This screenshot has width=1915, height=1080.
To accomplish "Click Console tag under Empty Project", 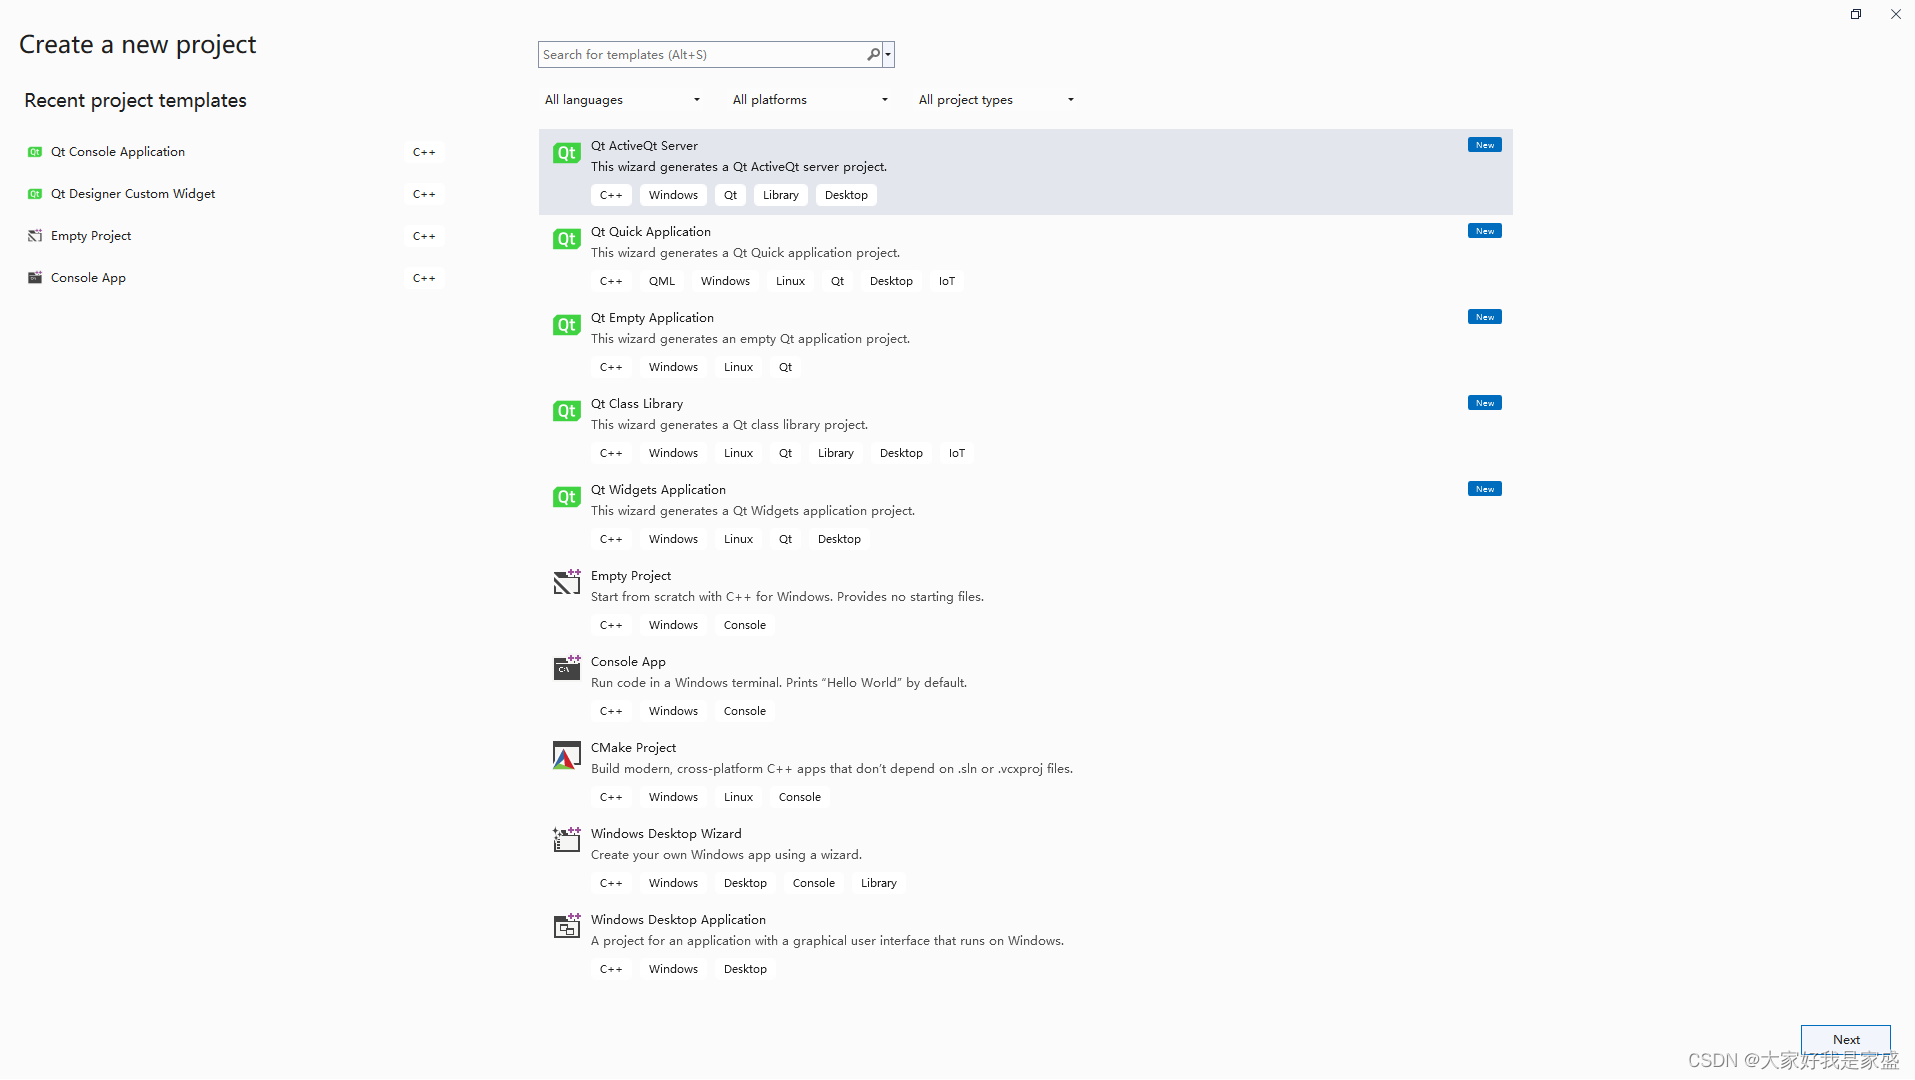I will pyautogui.click(x=744, y=625).
